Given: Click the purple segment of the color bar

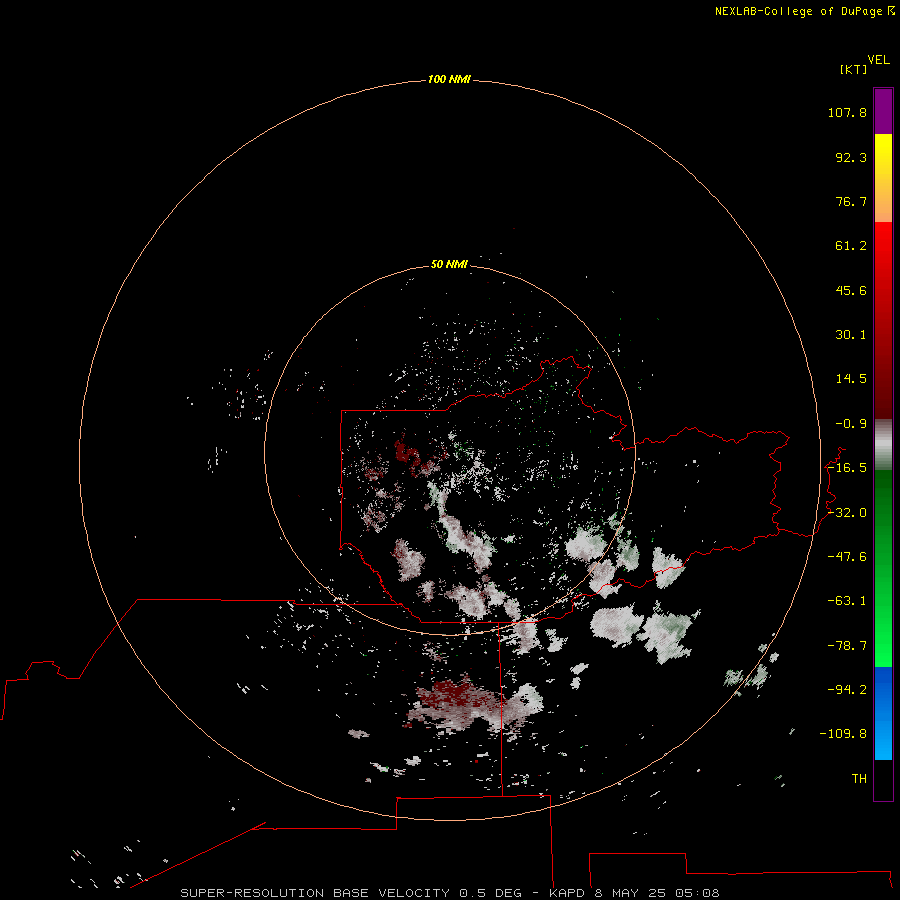Looking at the screenshot, I should (x=883, y=111).
